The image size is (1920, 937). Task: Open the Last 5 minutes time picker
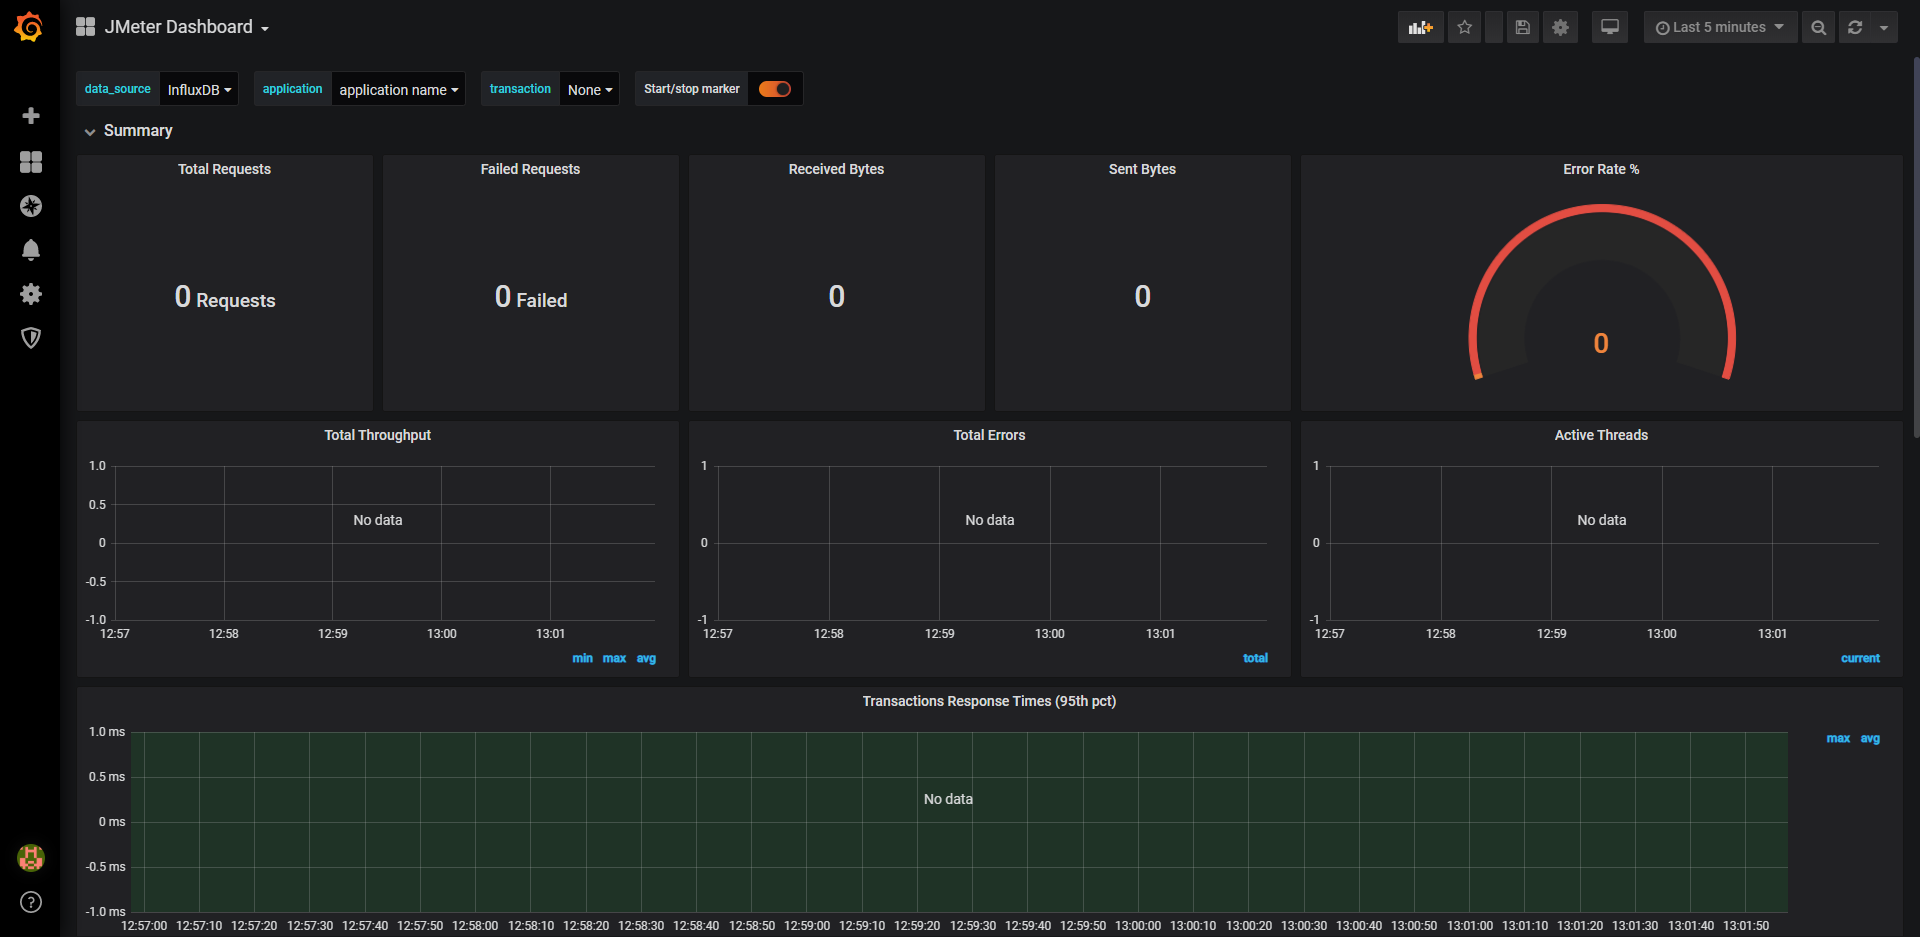[x=1719, y=27]
